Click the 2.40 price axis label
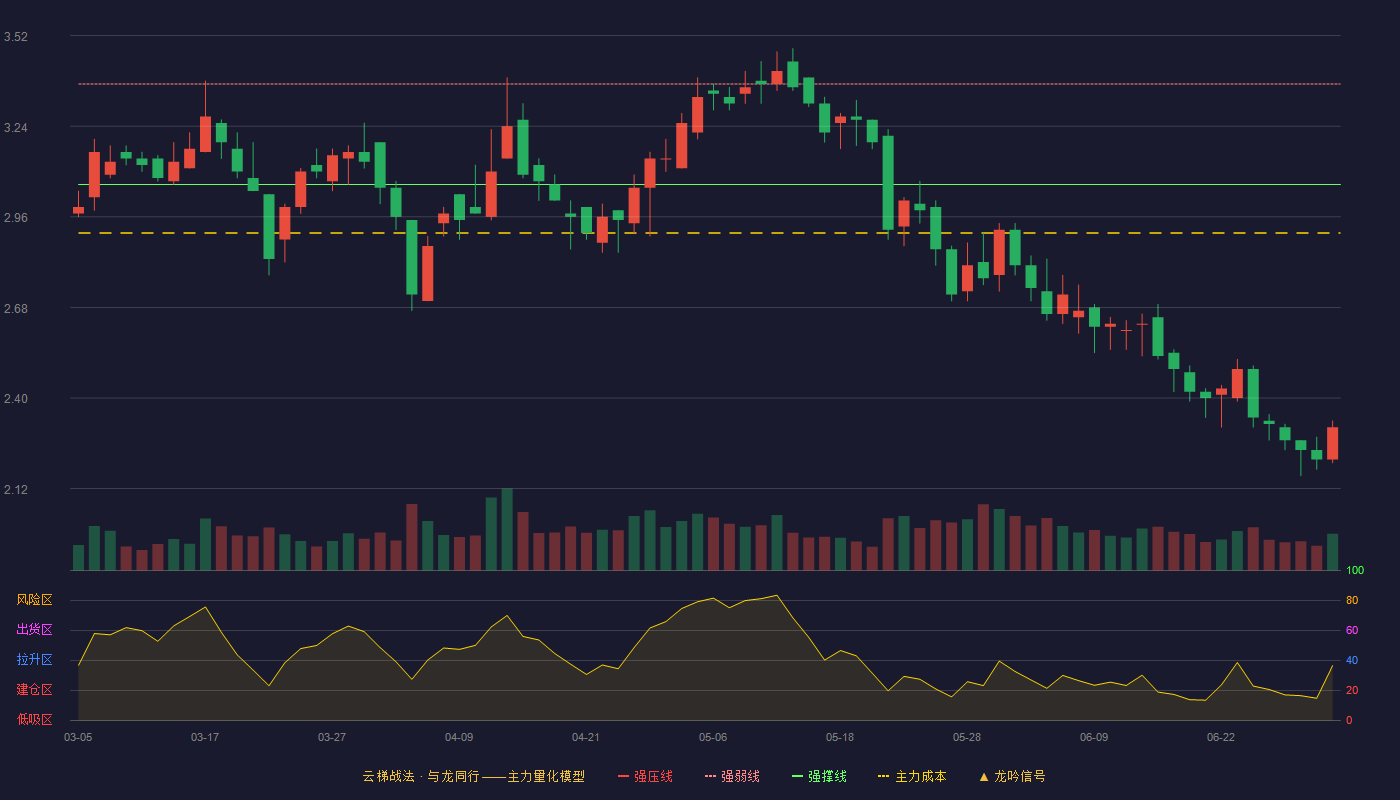The height and width of the screenshot is (800, 1400). tap(16, 399)
